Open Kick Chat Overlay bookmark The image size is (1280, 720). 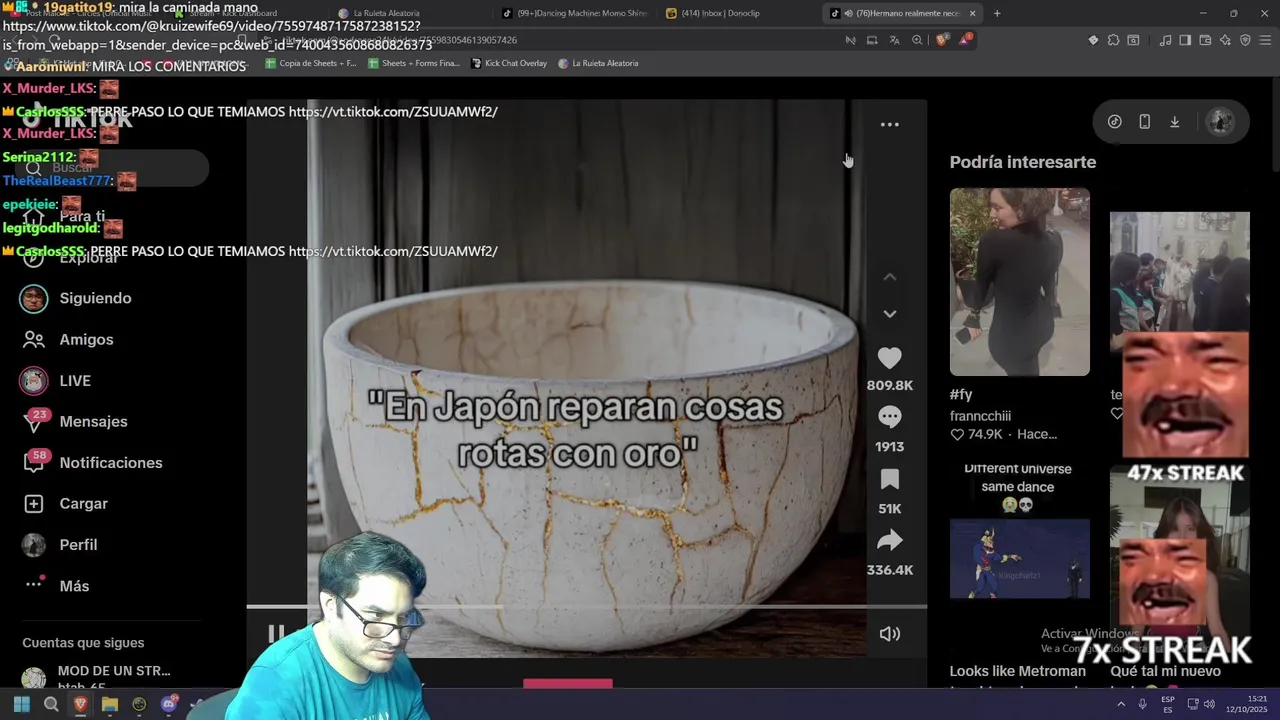(x=508, y=63)
